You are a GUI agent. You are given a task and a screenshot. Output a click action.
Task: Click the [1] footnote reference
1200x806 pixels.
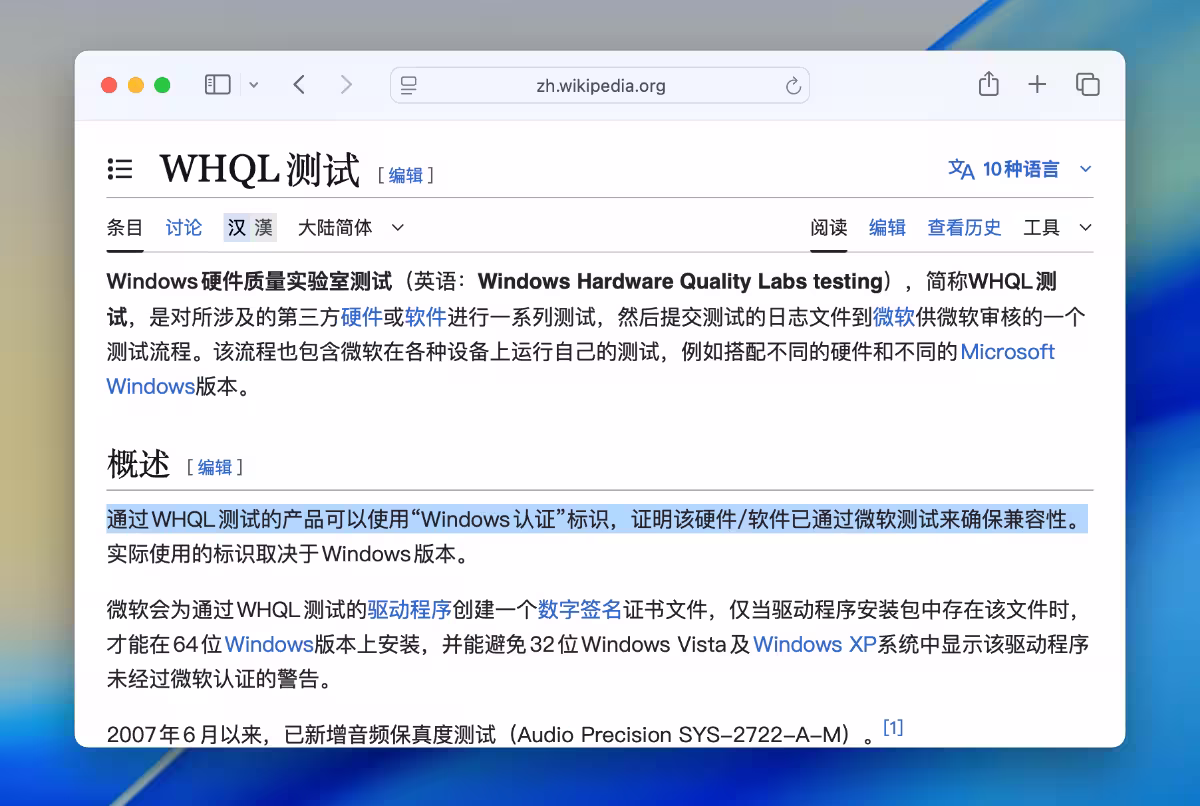[893, 728]
